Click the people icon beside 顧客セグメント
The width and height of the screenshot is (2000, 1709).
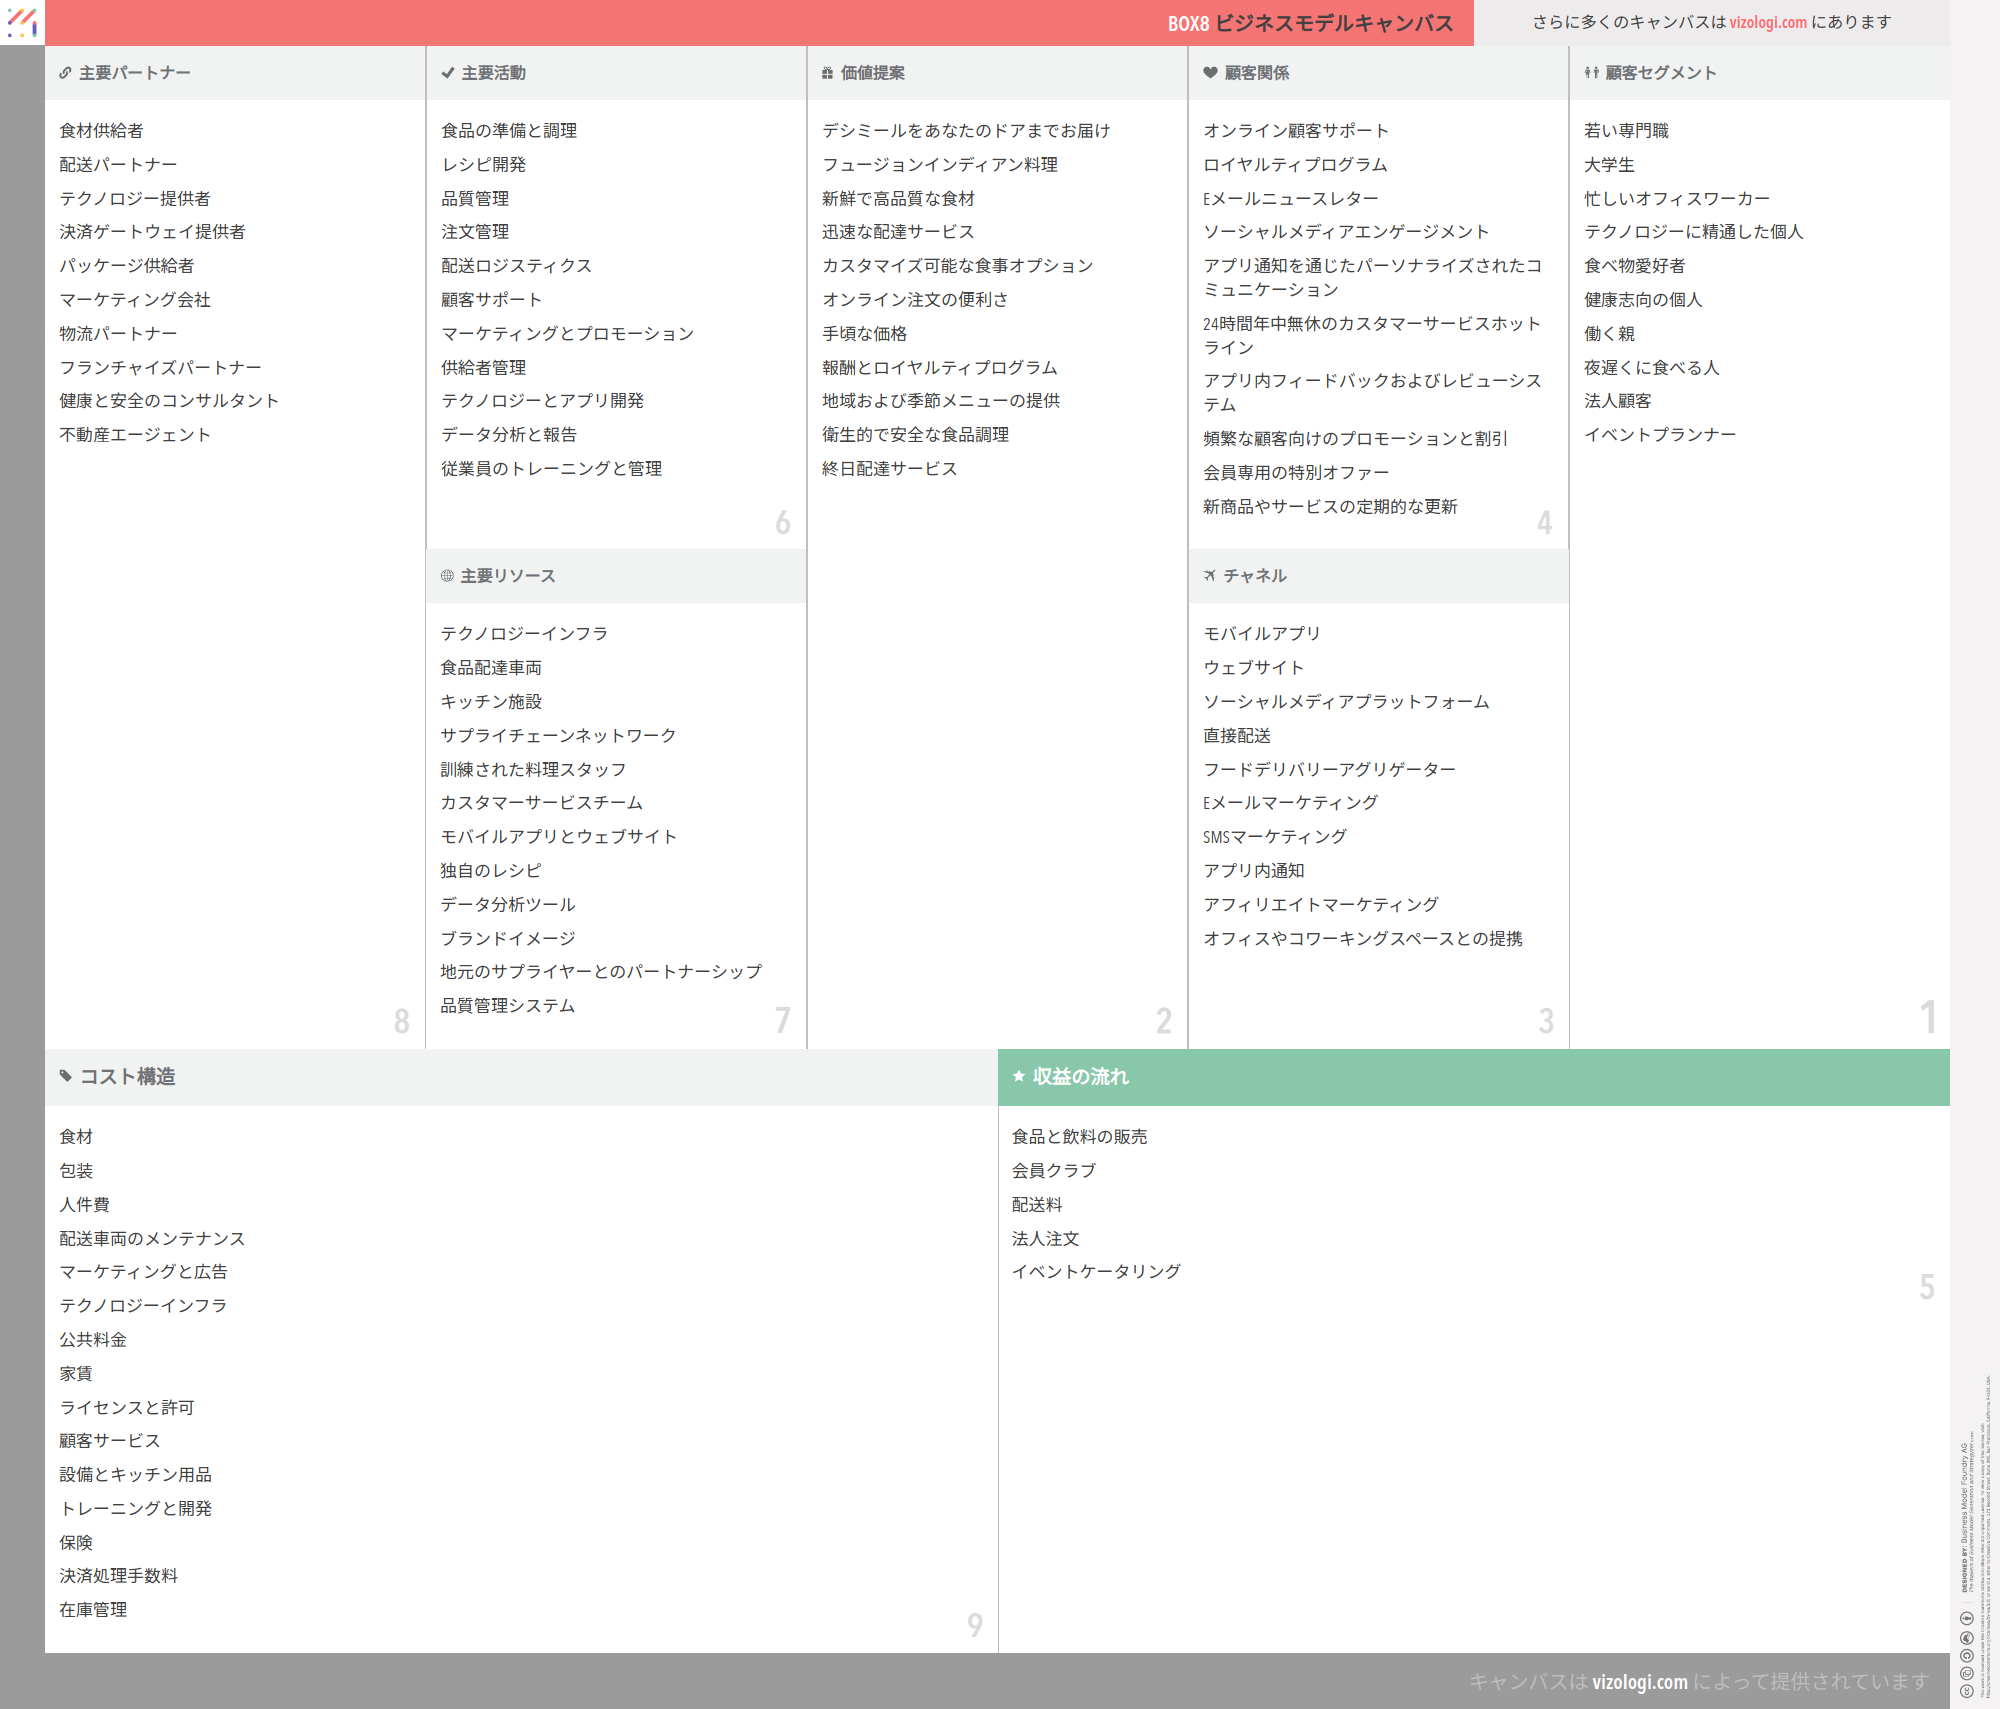[x=1591, y=73]
